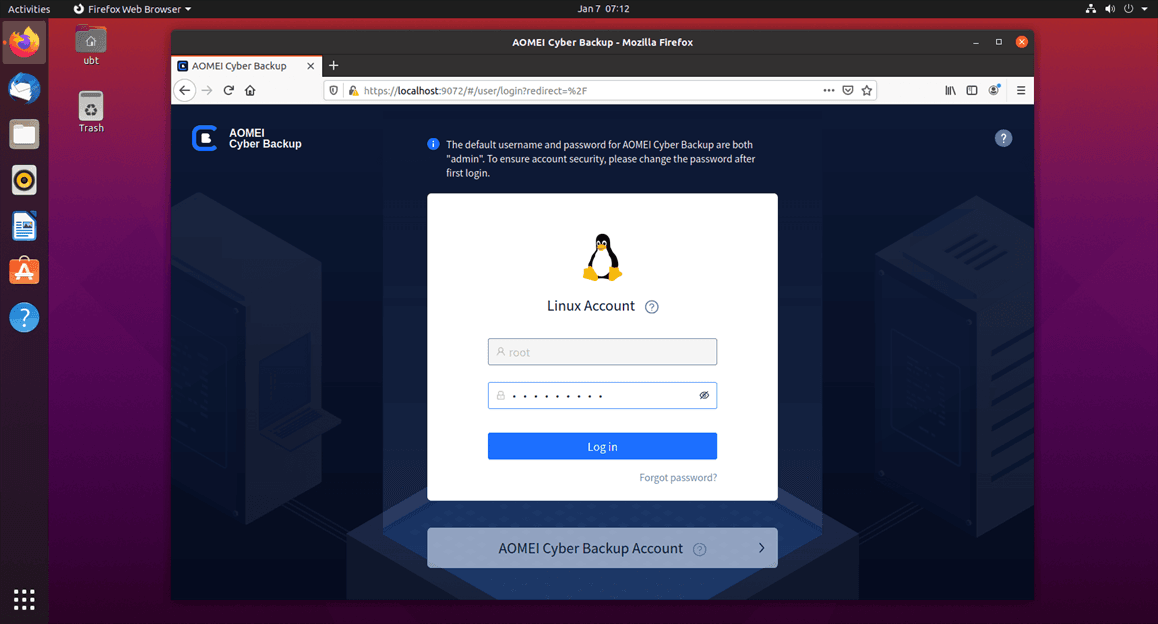Screen dimensions: 1158x624
Task: Close the Firefox window
Action: pyautogui.click(x=1021, y=42)
